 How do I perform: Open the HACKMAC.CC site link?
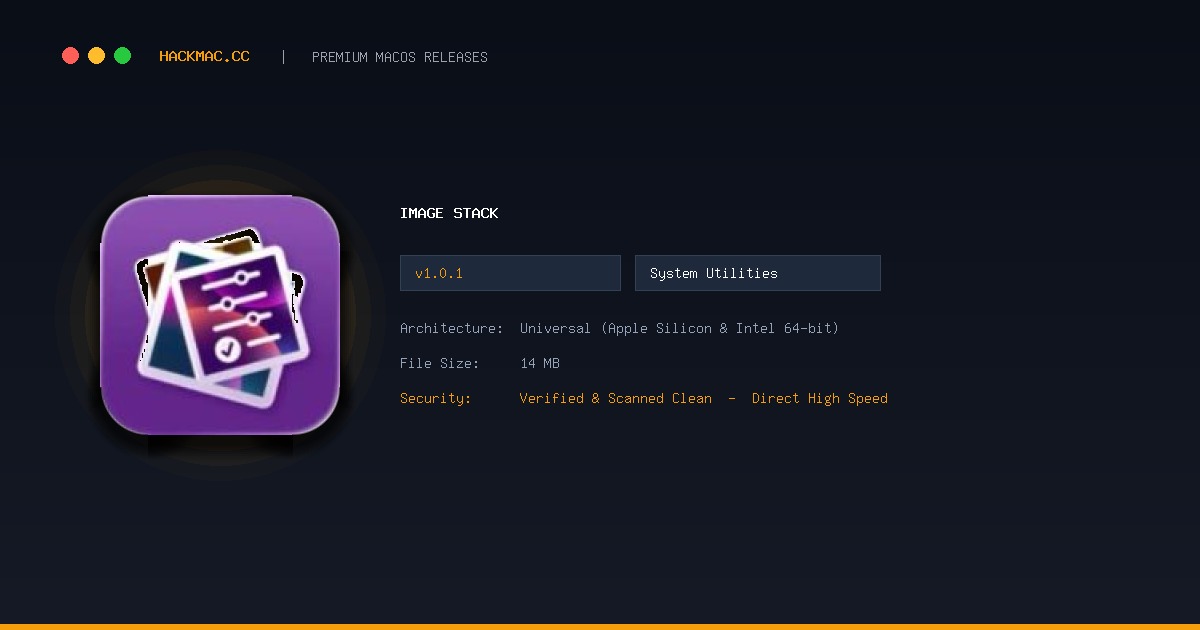tap(204, 57)
